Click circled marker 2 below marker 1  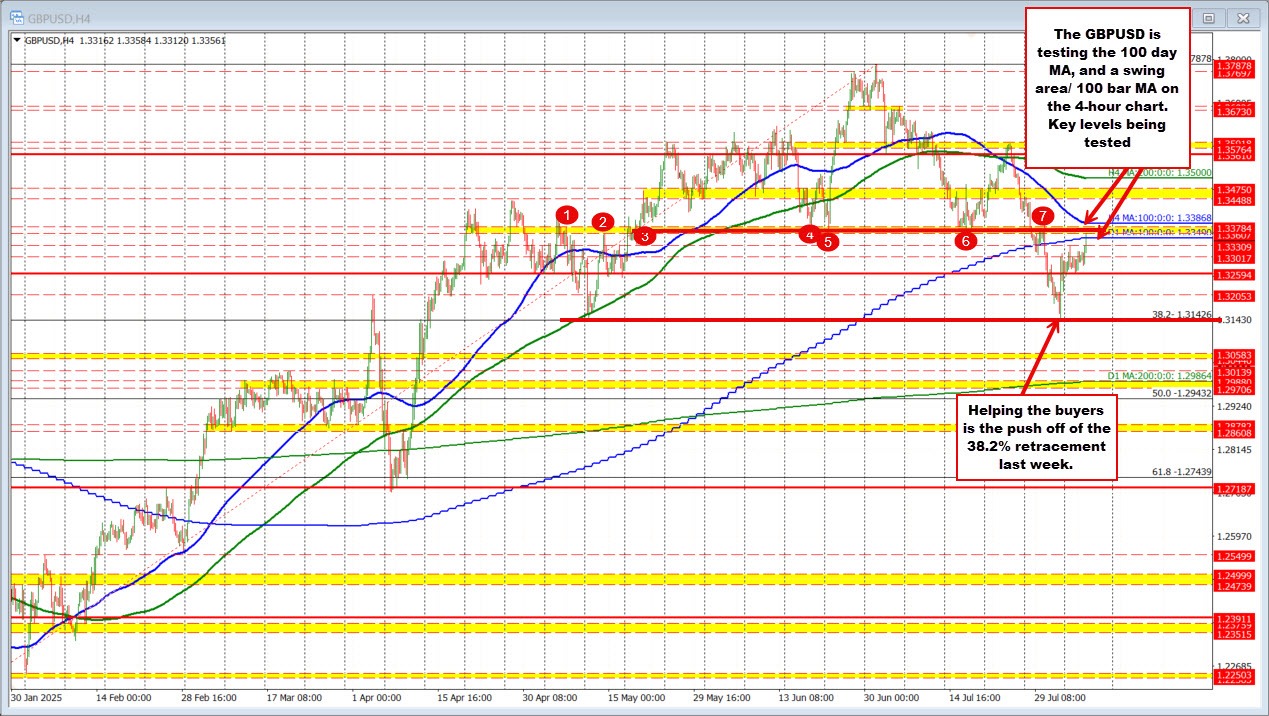pos(603,223)
